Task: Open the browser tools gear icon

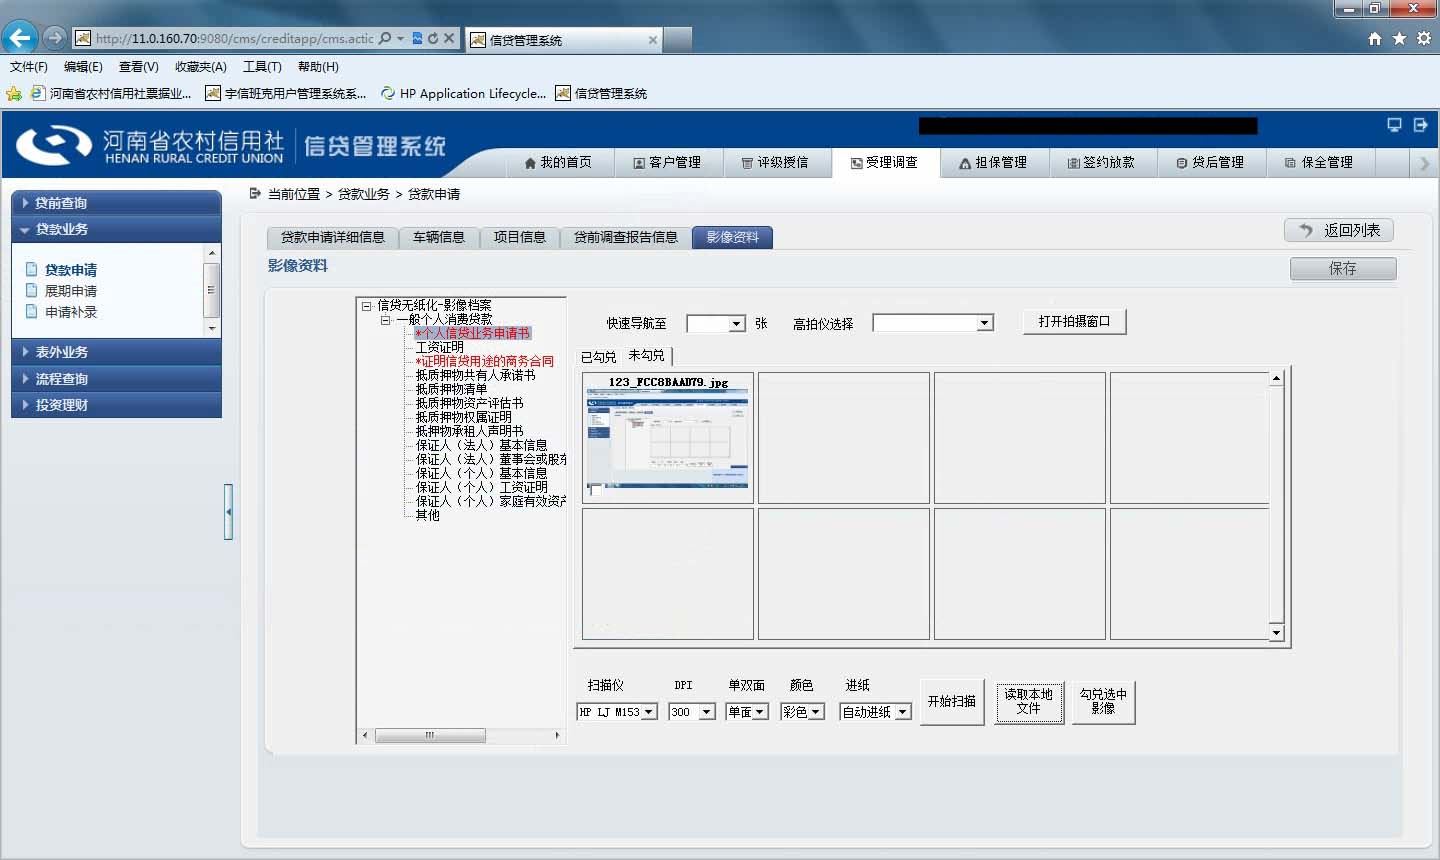Action: 1423,39
